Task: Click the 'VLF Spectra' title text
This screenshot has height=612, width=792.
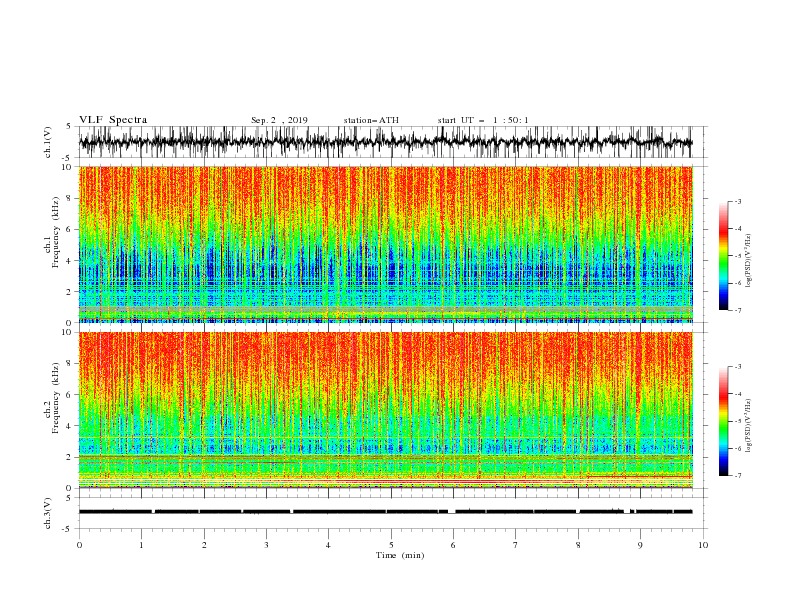Action: coord(113,120)
